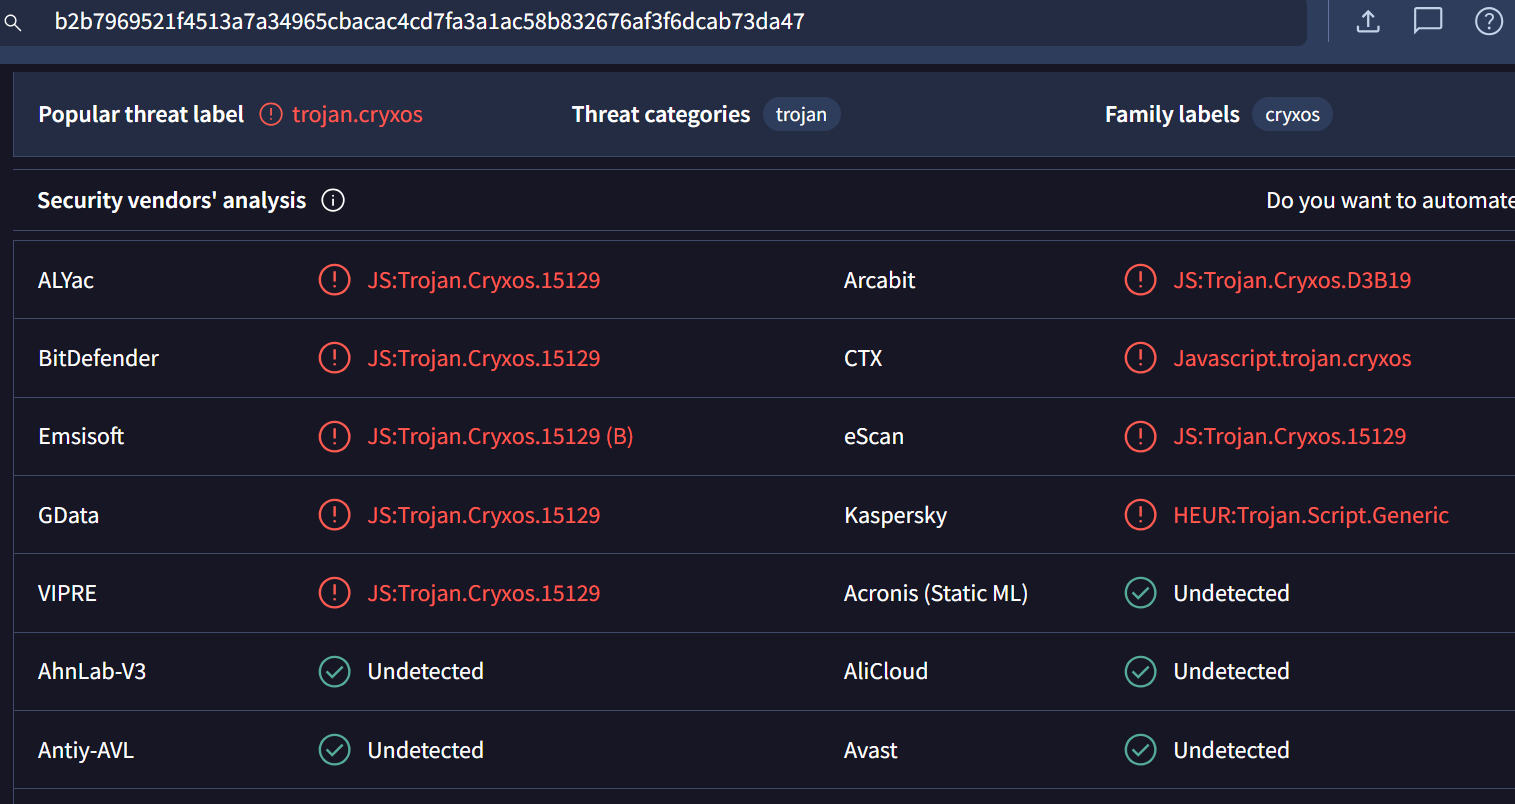
Task: Select the cryxos family label chip
Action: click(1292, 115)
